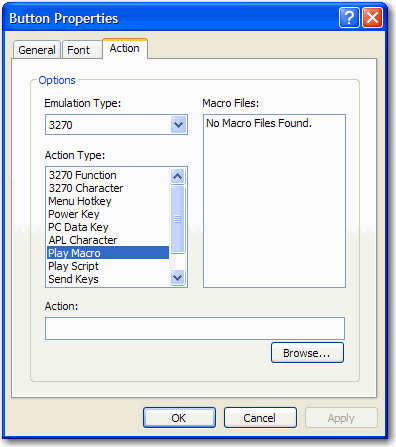Select the Action tab

pyautogui.click(x=125, y=49)
